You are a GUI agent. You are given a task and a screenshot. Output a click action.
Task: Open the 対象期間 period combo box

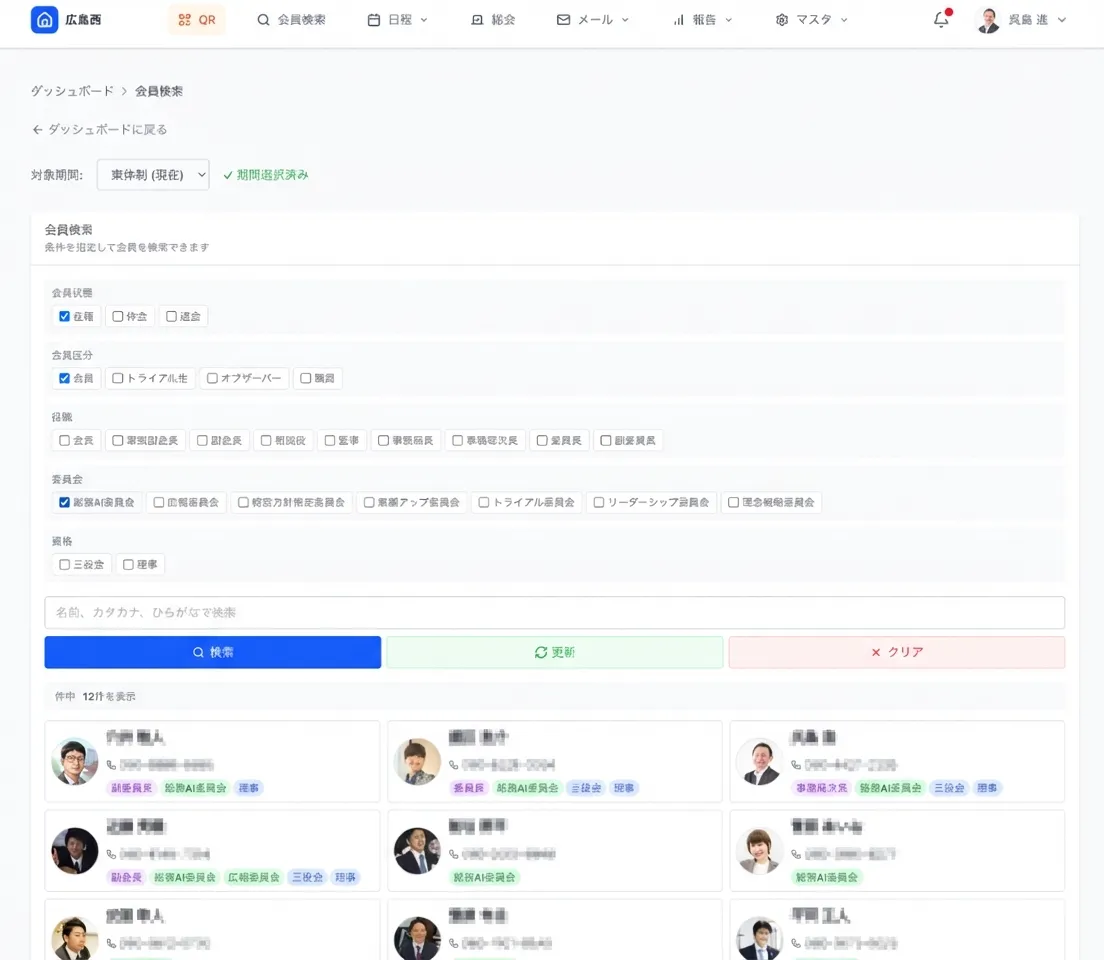coord(152,173)
